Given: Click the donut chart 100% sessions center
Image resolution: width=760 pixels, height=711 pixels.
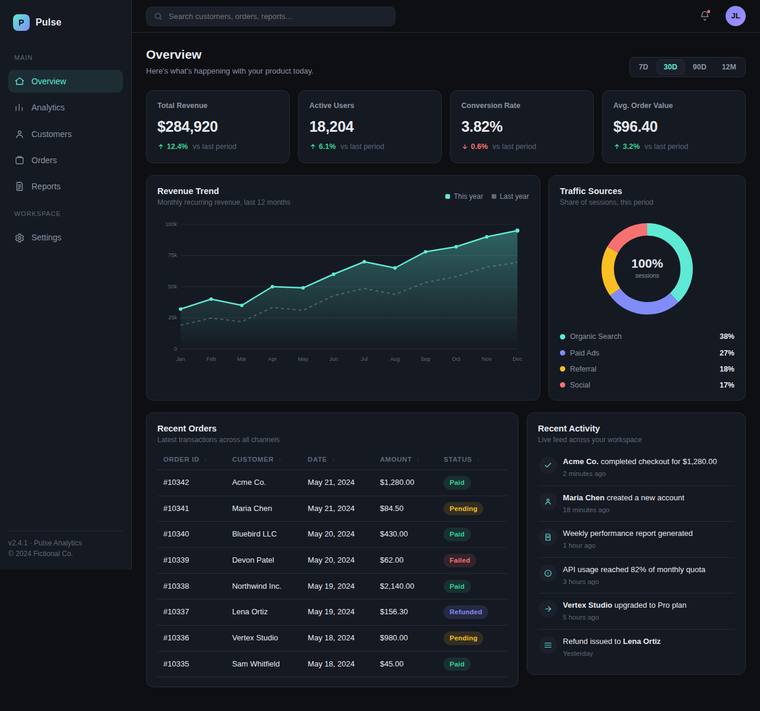Looking at the screenshot, I should 647,268.
